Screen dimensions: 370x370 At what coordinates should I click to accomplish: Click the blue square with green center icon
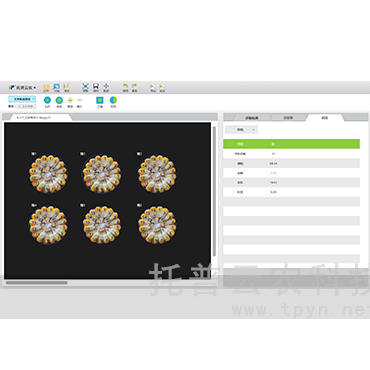(x=100, y=100)
